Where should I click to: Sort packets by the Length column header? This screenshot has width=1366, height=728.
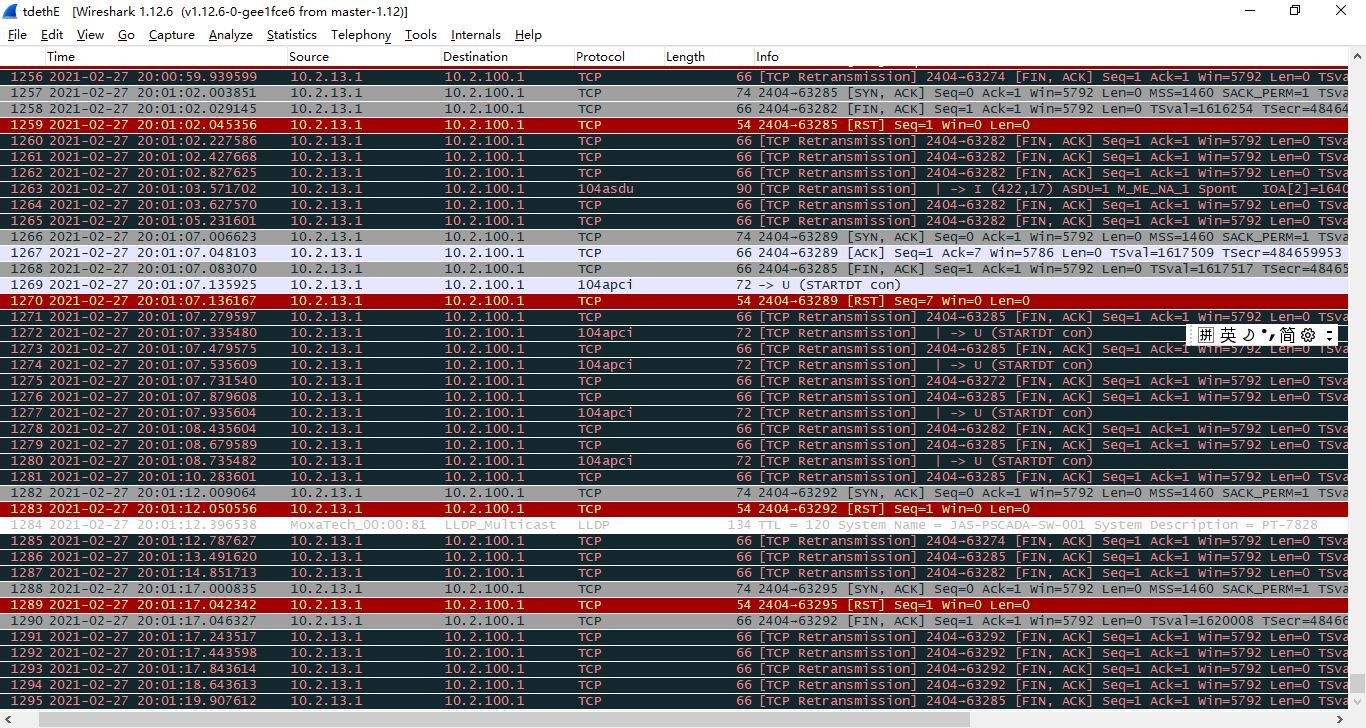click(708, 57)
